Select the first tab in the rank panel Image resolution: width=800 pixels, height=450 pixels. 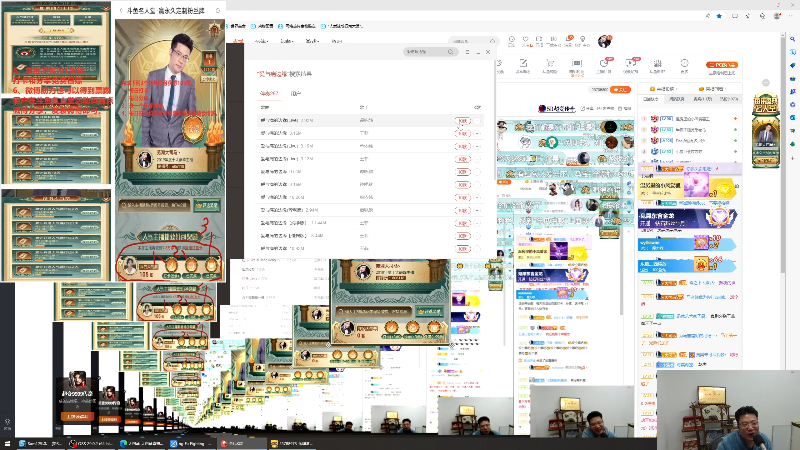[x=651, y=99]
